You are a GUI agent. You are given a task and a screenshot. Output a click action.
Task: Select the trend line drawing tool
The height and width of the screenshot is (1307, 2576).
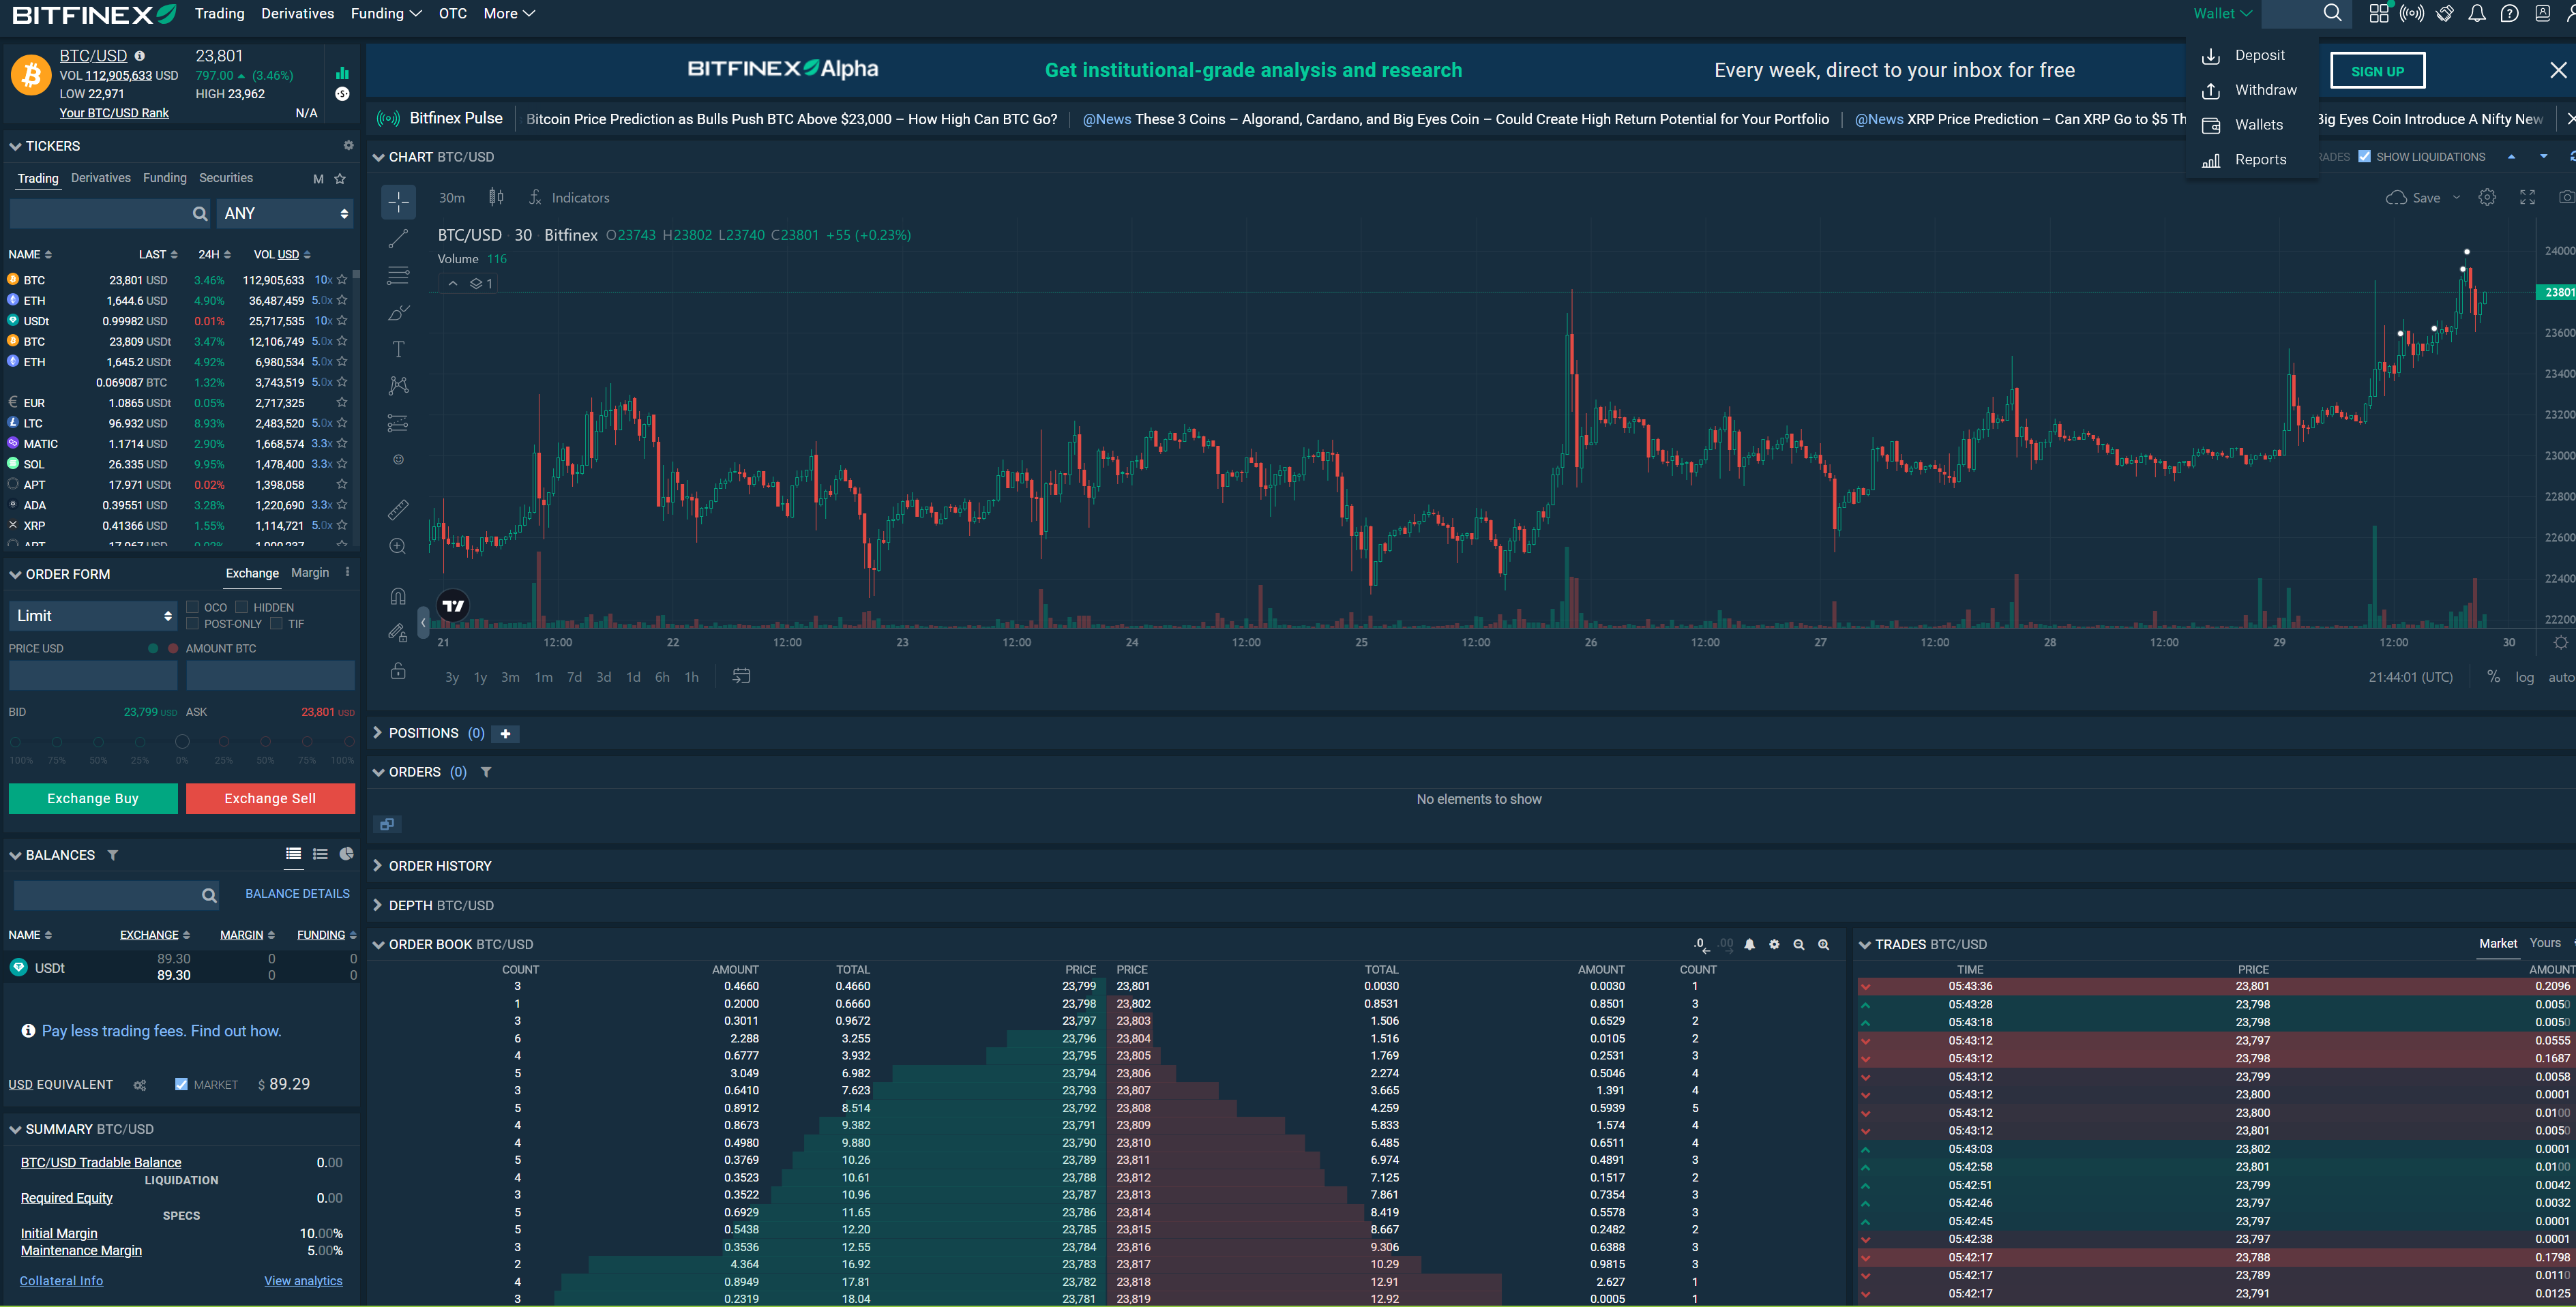pyautogui.click(x=398, y=239)
